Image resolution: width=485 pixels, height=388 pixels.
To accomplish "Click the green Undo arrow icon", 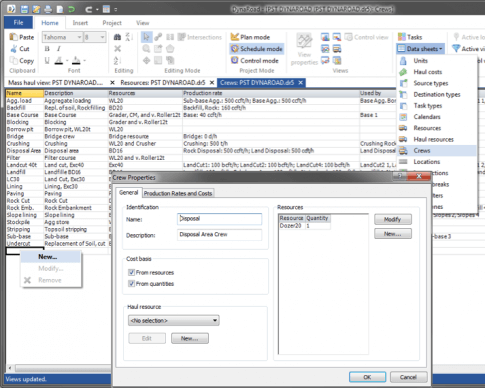I will (x=72, y=9).
